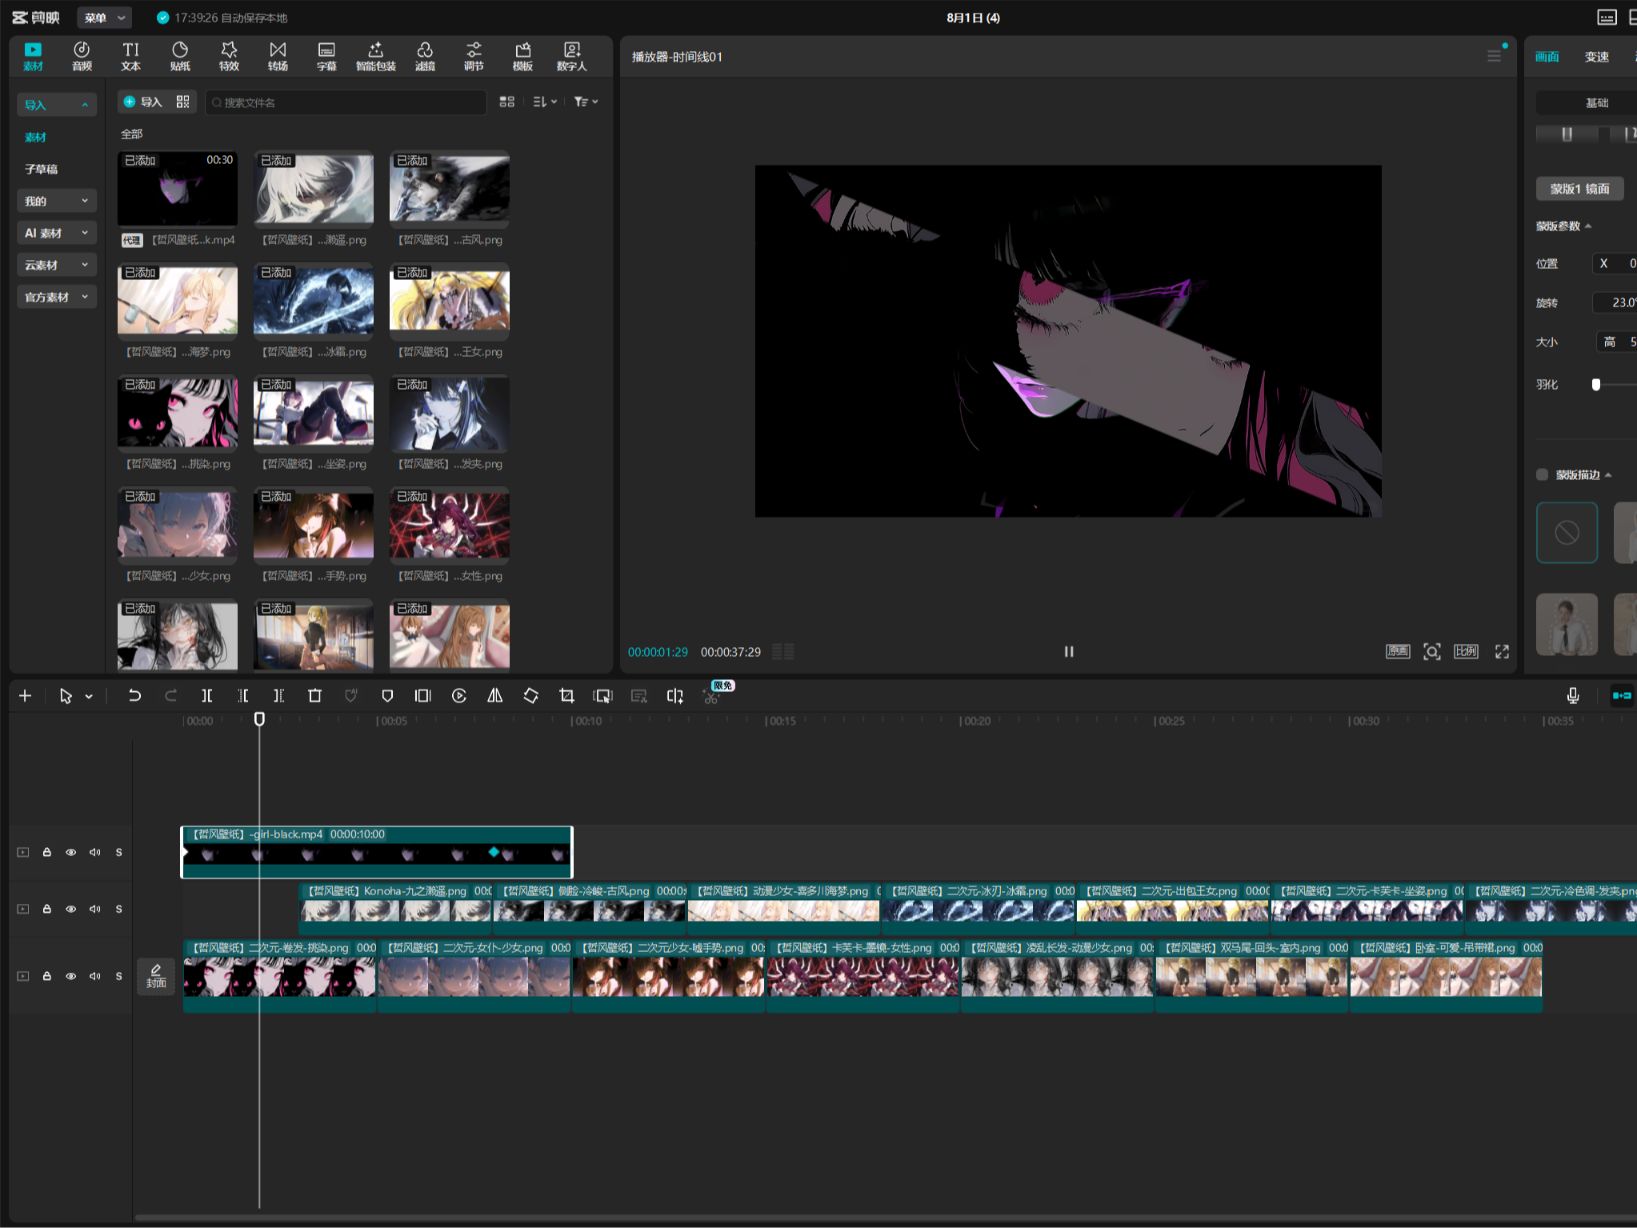Open the QR code import option
Screen dimensions: 1637x1228
tap(183, 102)
